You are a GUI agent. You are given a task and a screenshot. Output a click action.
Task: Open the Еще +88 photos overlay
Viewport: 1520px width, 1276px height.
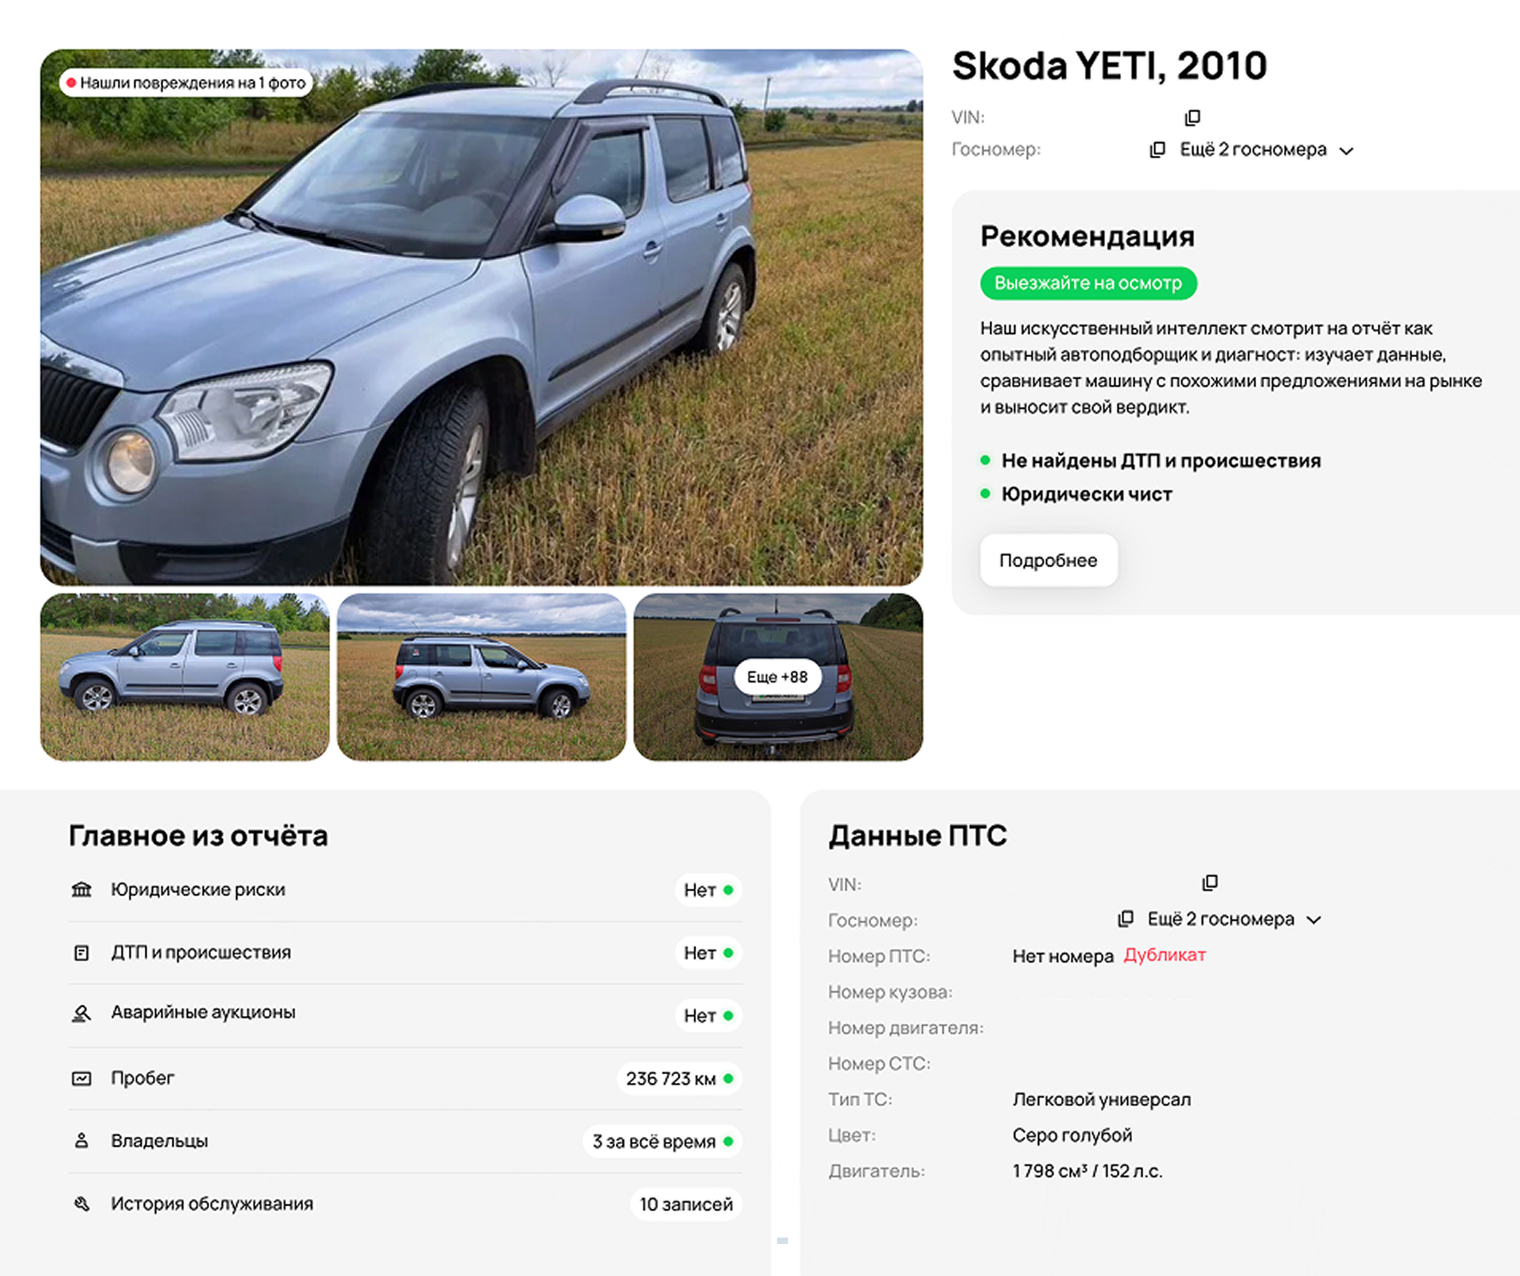(778, 677)
